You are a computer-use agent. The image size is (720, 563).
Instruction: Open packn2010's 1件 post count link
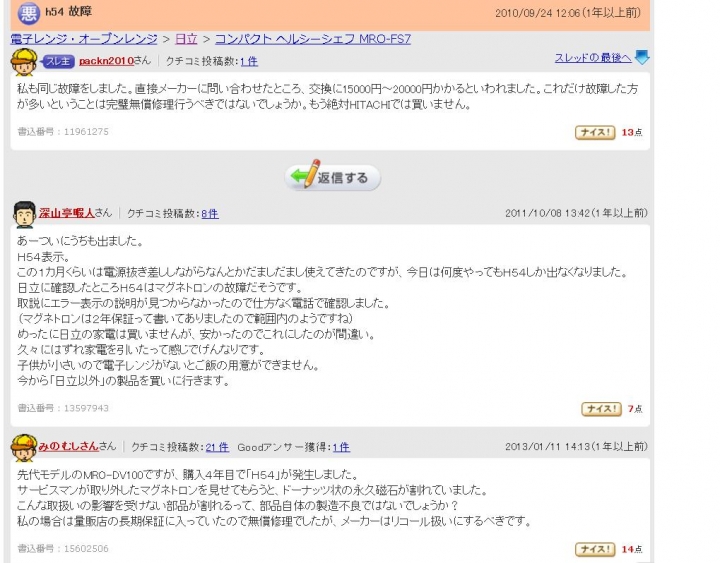[249, 61]
